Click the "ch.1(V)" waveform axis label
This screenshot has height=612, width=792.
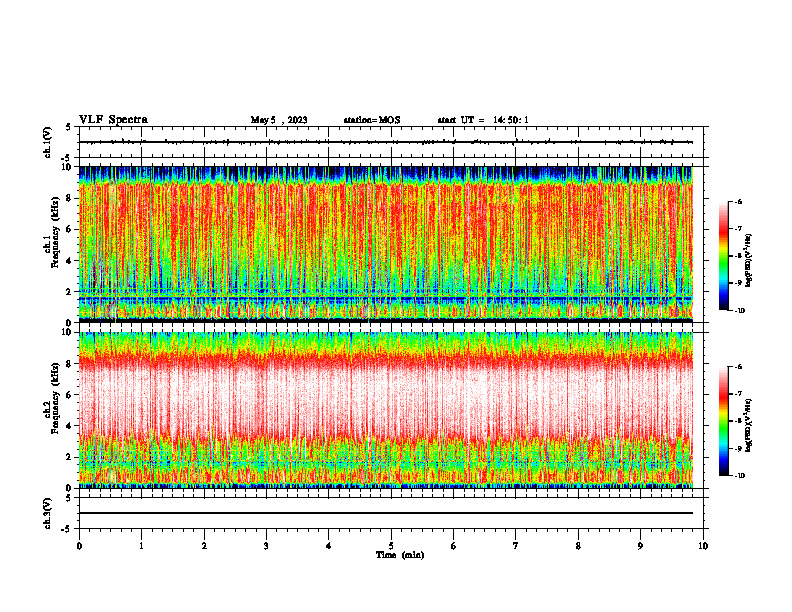(x=48, y=142)
